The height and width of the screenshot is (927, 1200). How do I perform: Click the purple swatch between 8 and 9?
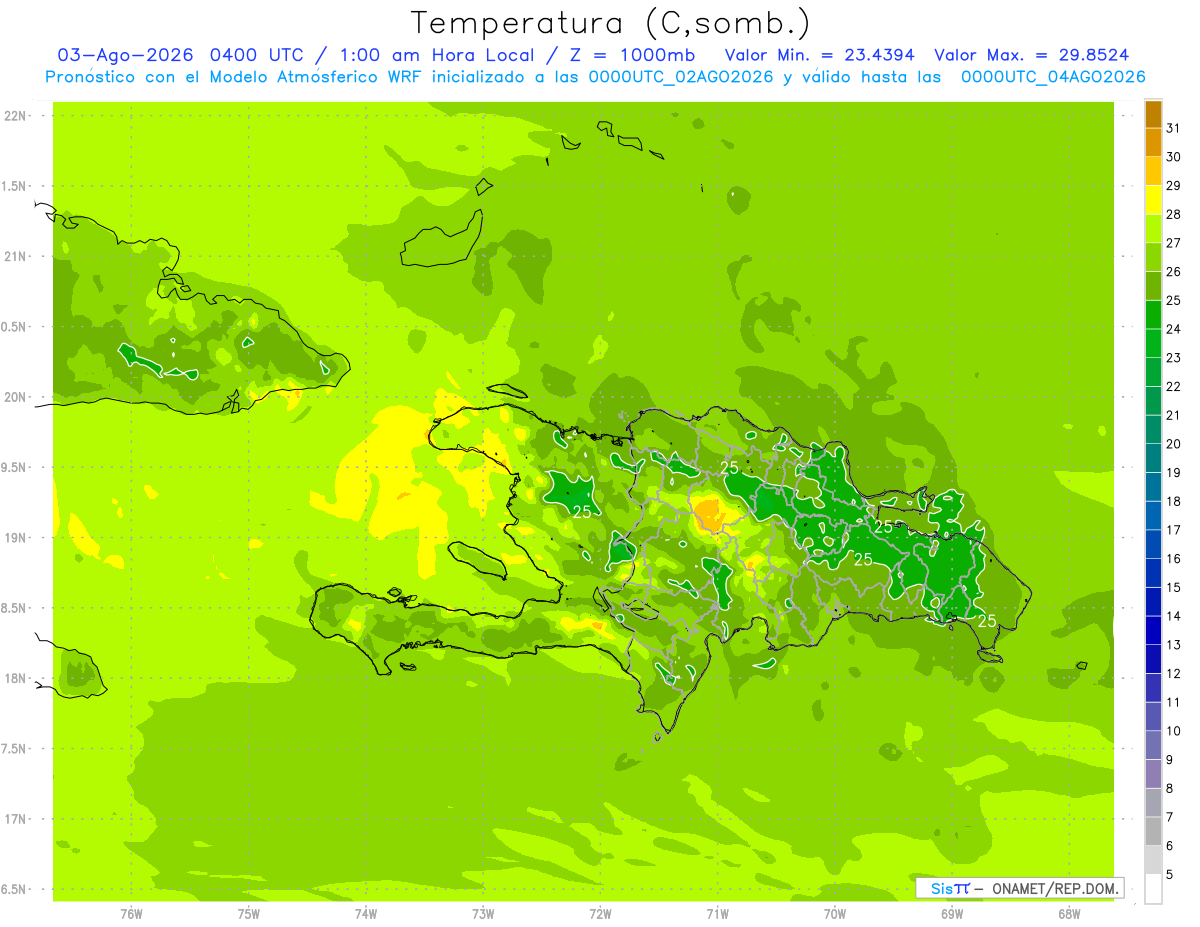click(1153, 774)
